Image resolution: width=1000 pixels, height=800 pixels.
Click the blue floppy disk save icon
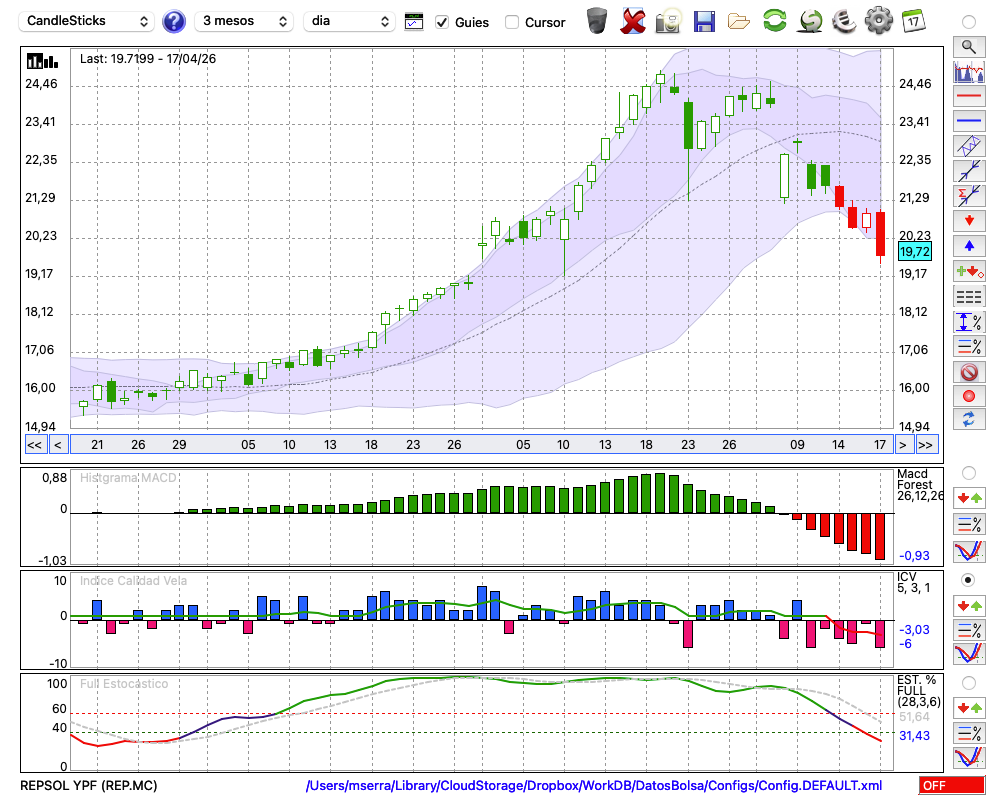[704, 21]
